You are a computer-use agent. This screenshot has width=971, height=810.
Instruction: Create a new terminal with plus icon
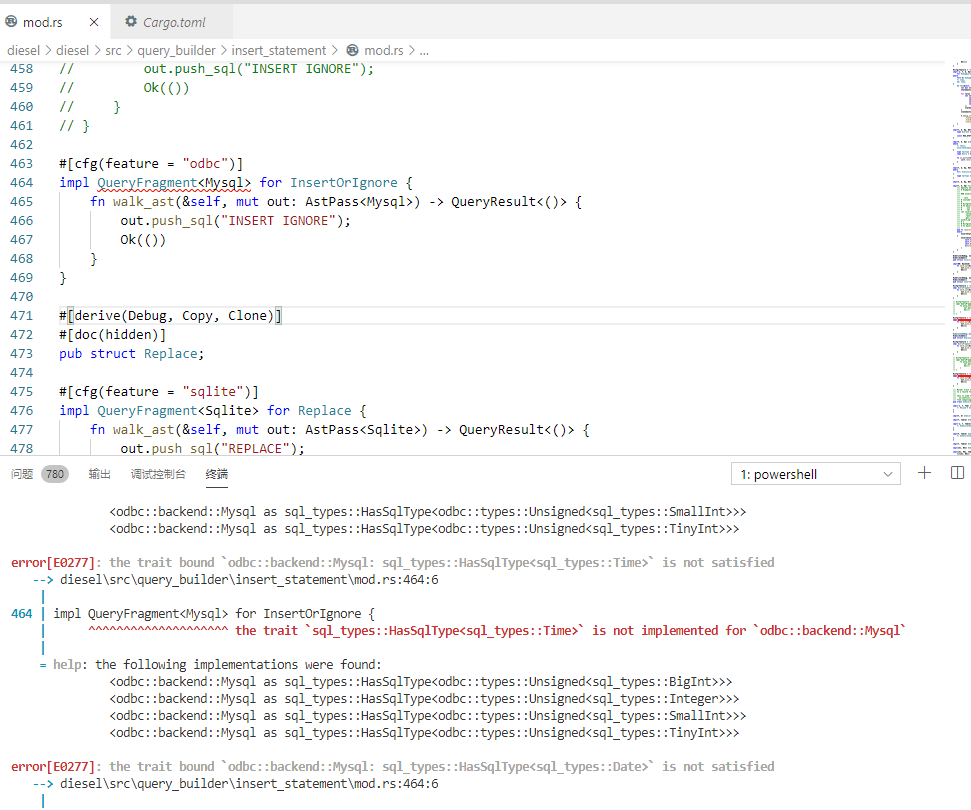point(924,473)
